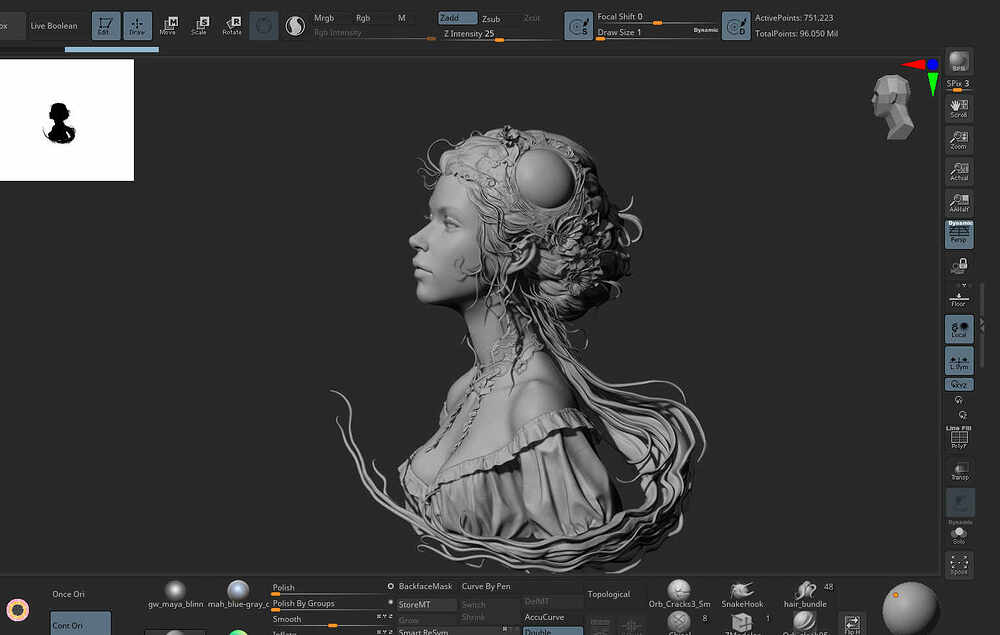Select gw_maya_blinn material
Viewport: 1000px width, 635px height.
[175, 595]
